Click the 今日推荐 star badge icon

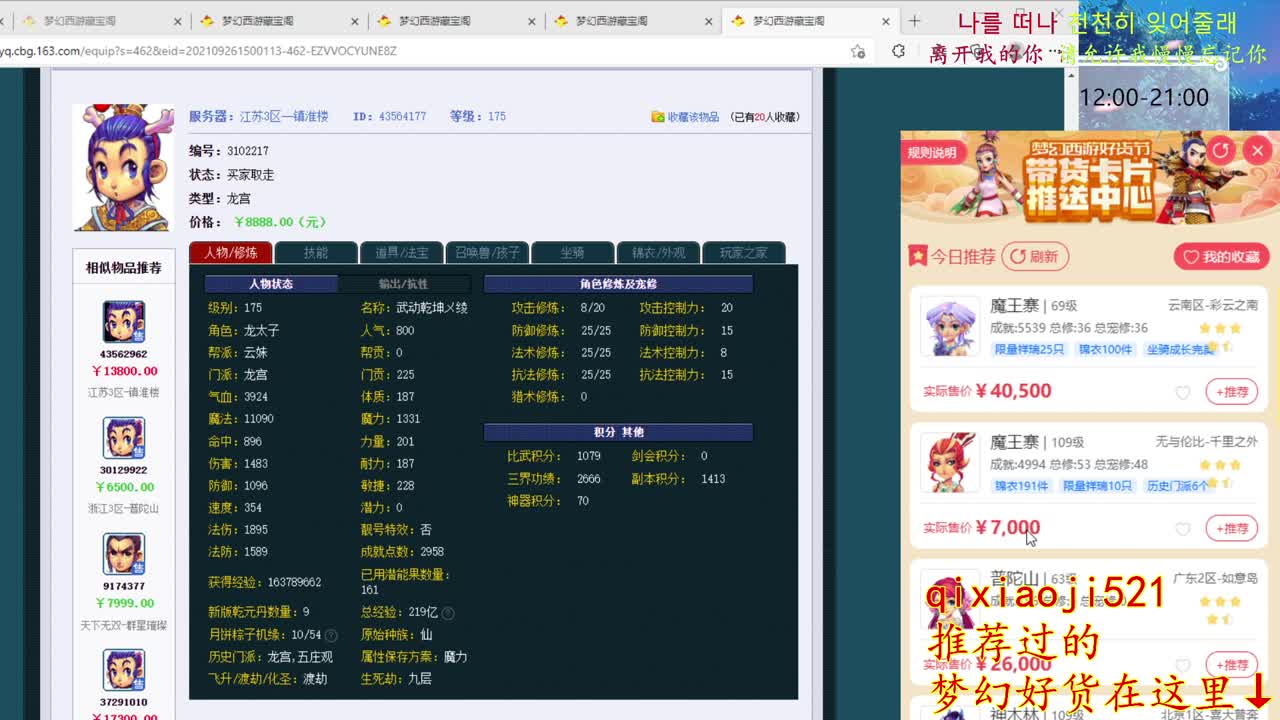tap(917, 257)
